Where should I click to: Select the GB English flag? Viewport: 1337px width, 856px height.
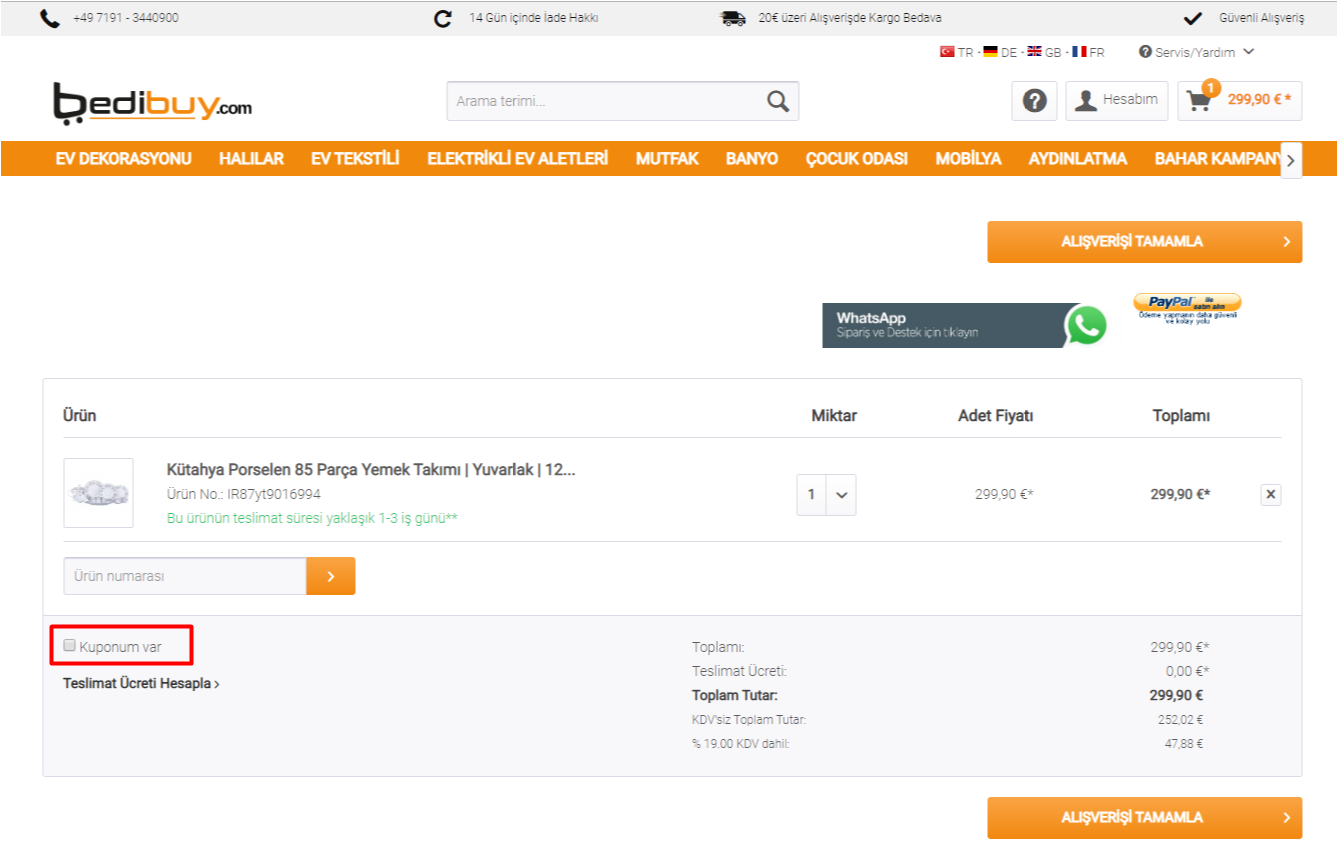pos(1035,52)
